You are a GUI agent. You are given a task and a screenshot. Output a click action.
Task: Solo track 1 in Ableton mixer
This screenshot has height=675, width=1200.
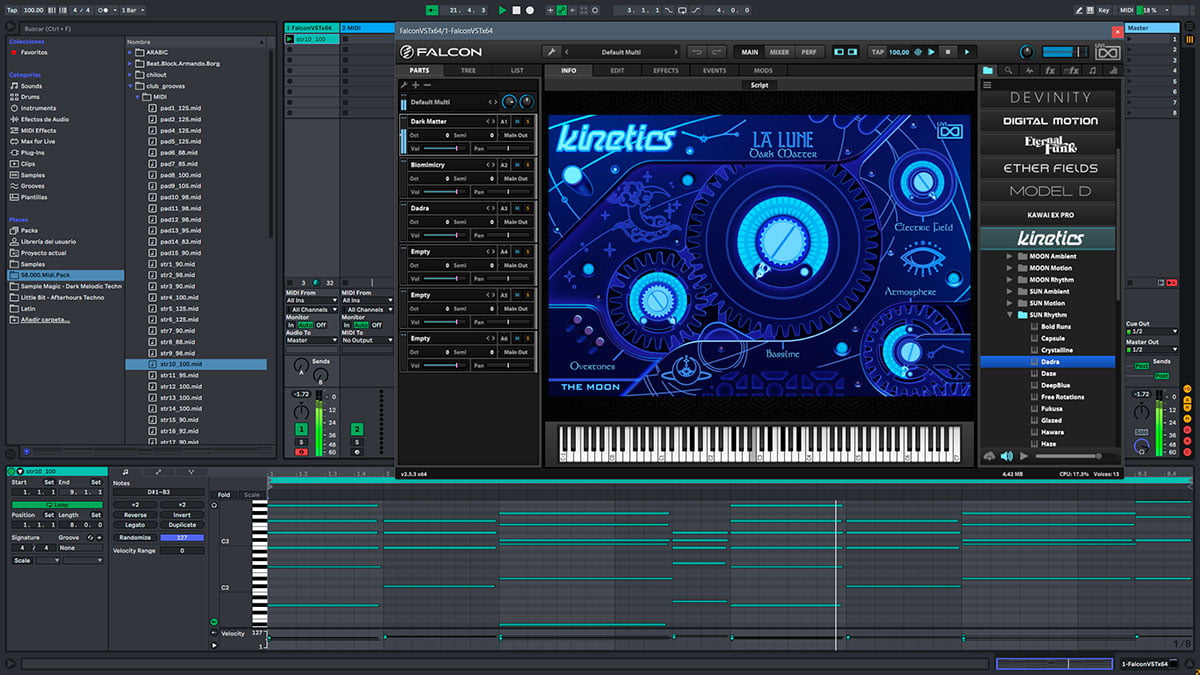[301, 441]
